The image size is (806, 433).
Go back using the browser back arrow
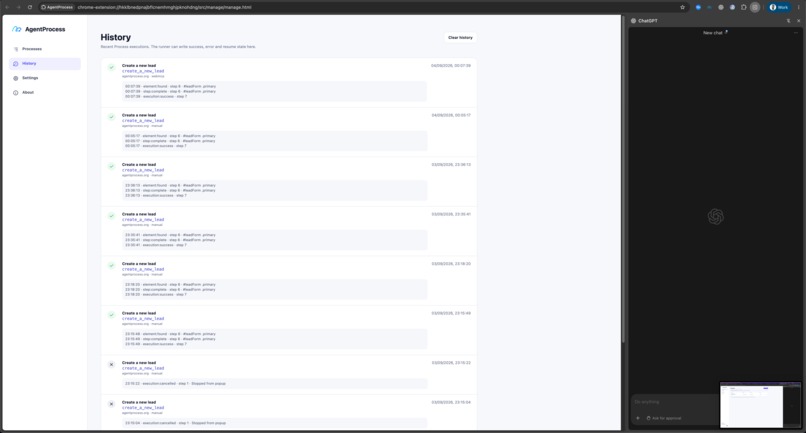[7, 7]
